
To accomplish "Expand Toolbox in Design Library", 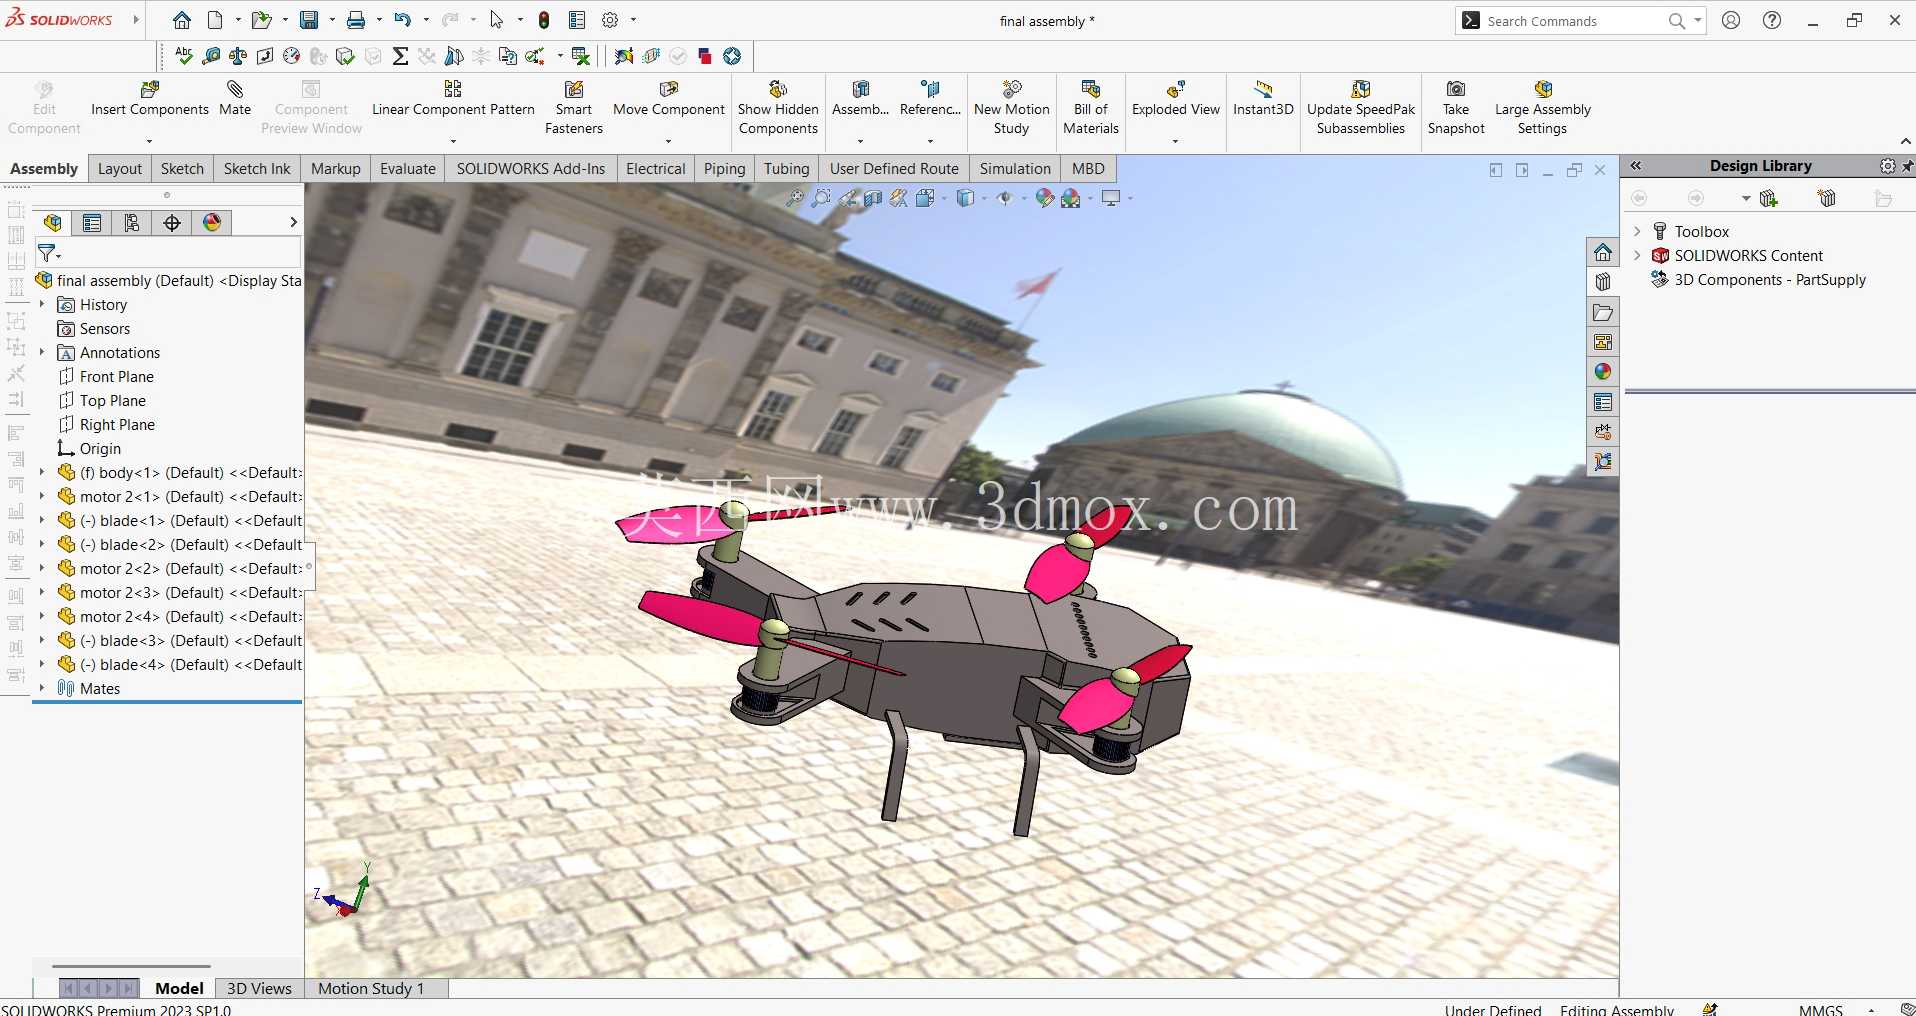I will [1637, 231].
